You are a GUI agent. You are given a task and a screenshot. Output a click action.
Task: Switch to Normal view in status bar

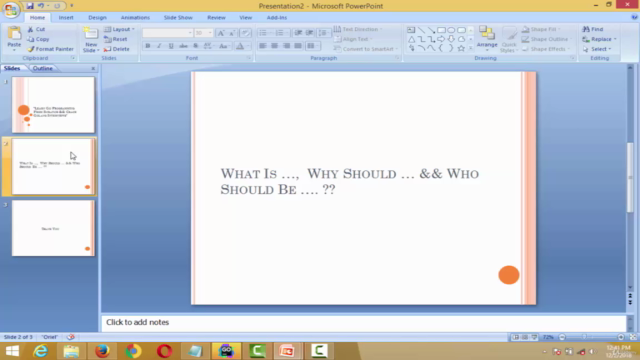click(x=516, y=337)
